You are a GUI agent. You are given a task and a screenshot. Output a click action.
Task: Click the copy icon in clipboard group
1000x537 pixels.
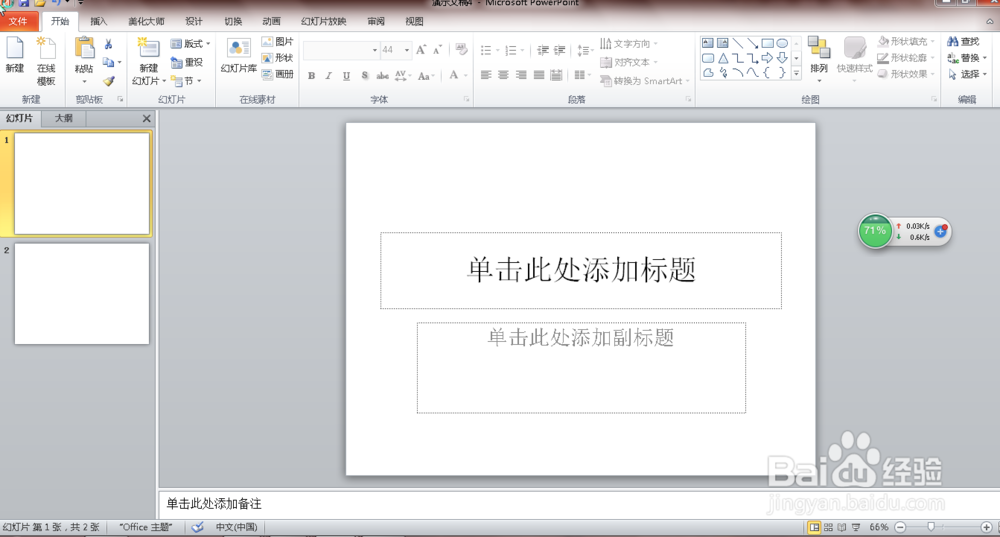coord(108,62)
